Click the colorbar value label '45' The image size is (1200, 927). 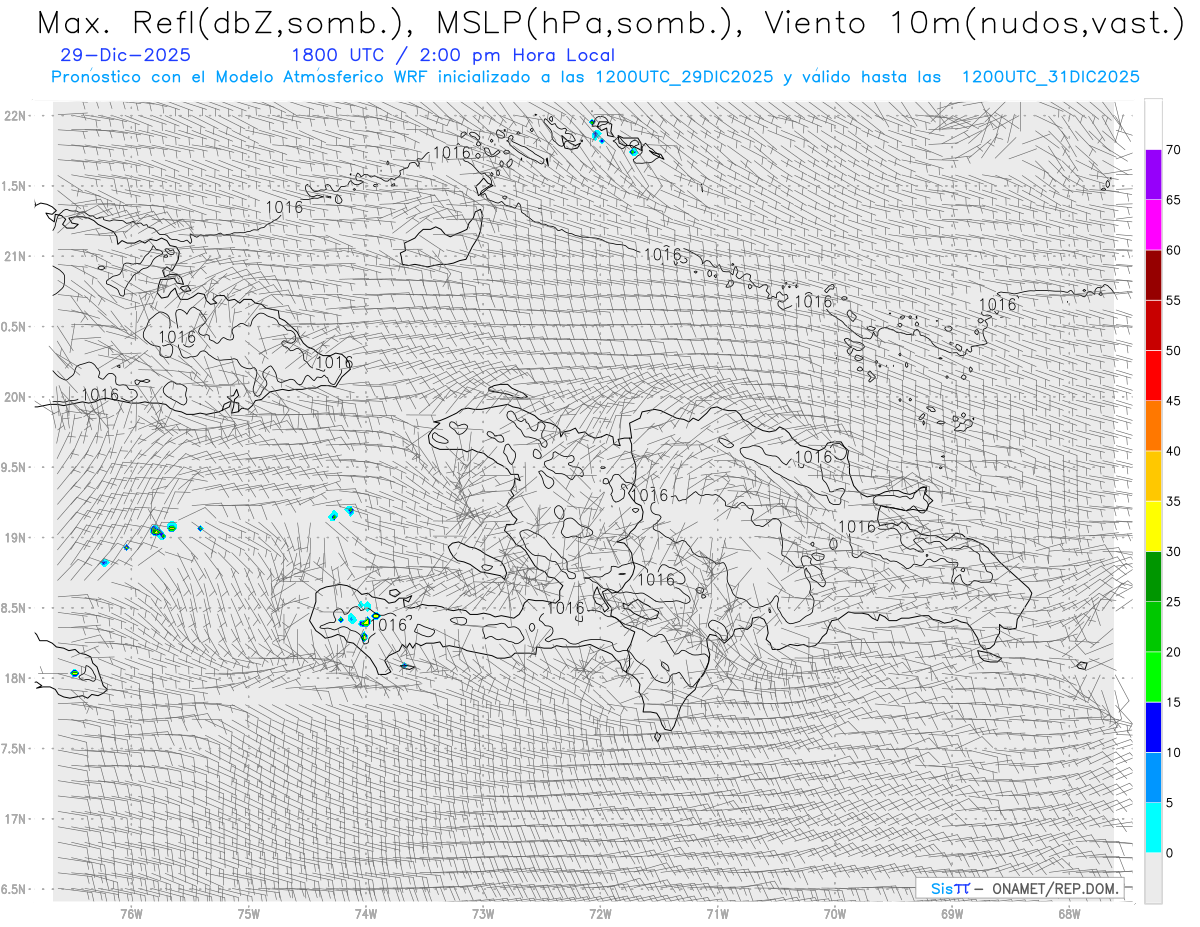1173,401
